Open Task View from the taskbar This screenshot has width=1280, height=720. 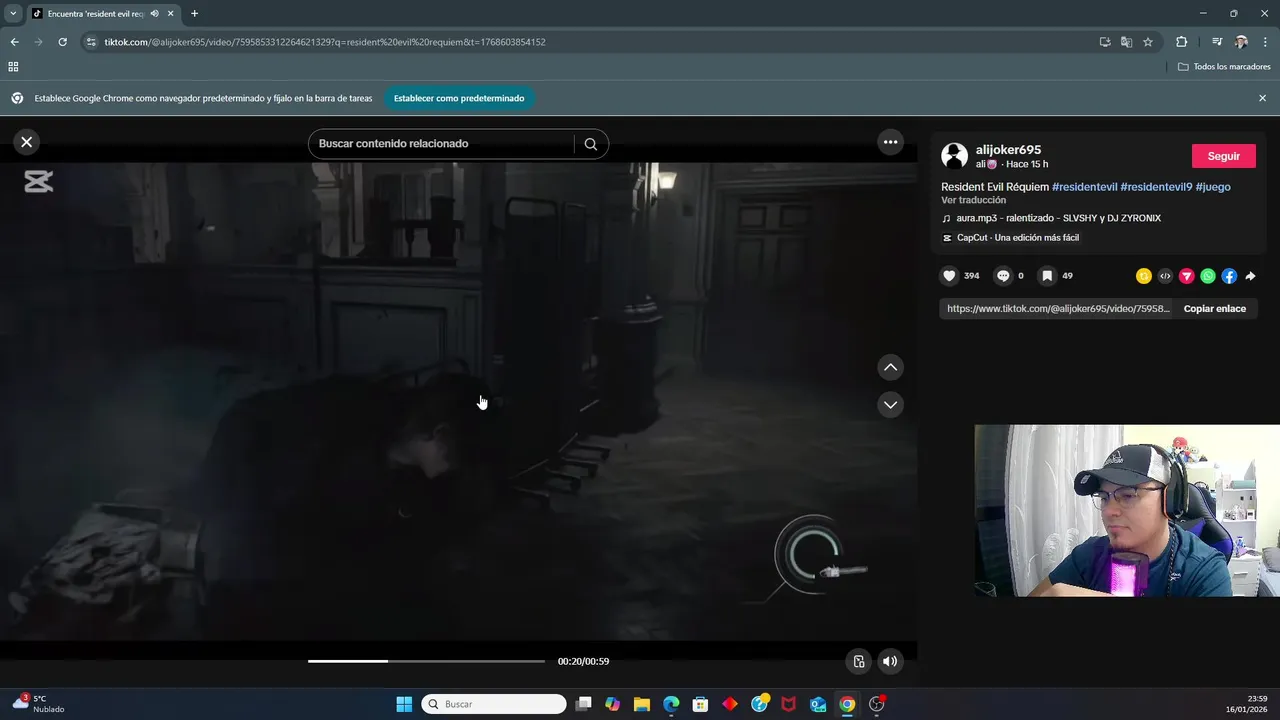click(584, 704)
